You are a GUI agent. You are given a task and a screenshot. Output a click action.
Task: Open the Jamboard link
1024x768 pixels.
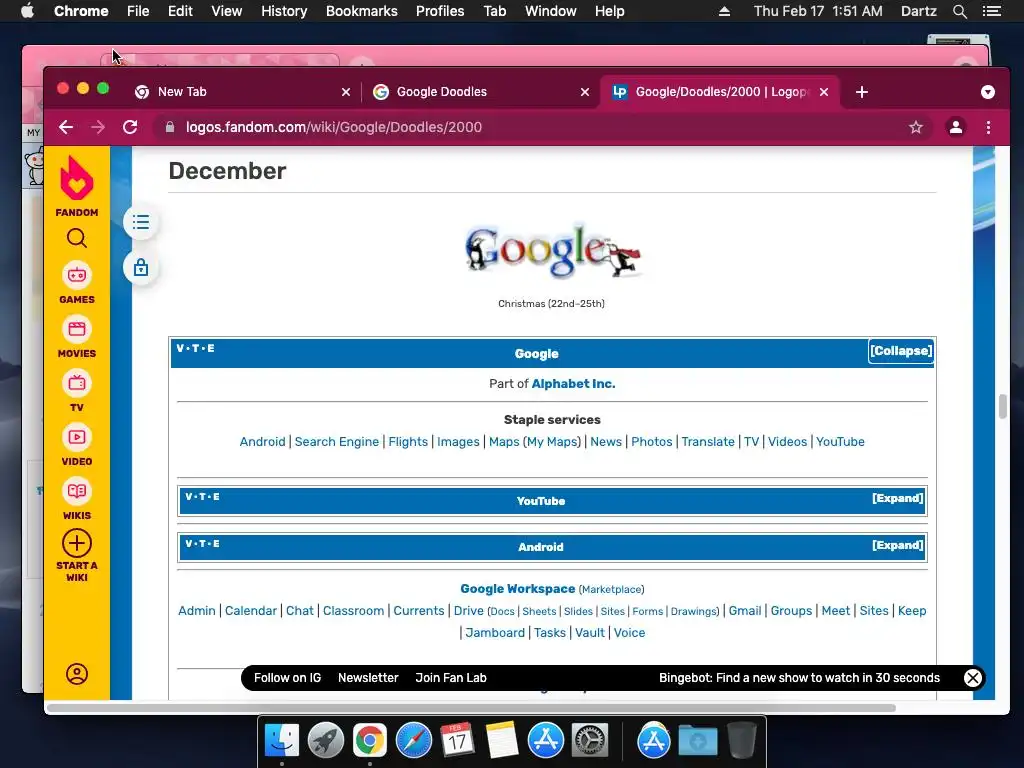(x=494, y=633)
